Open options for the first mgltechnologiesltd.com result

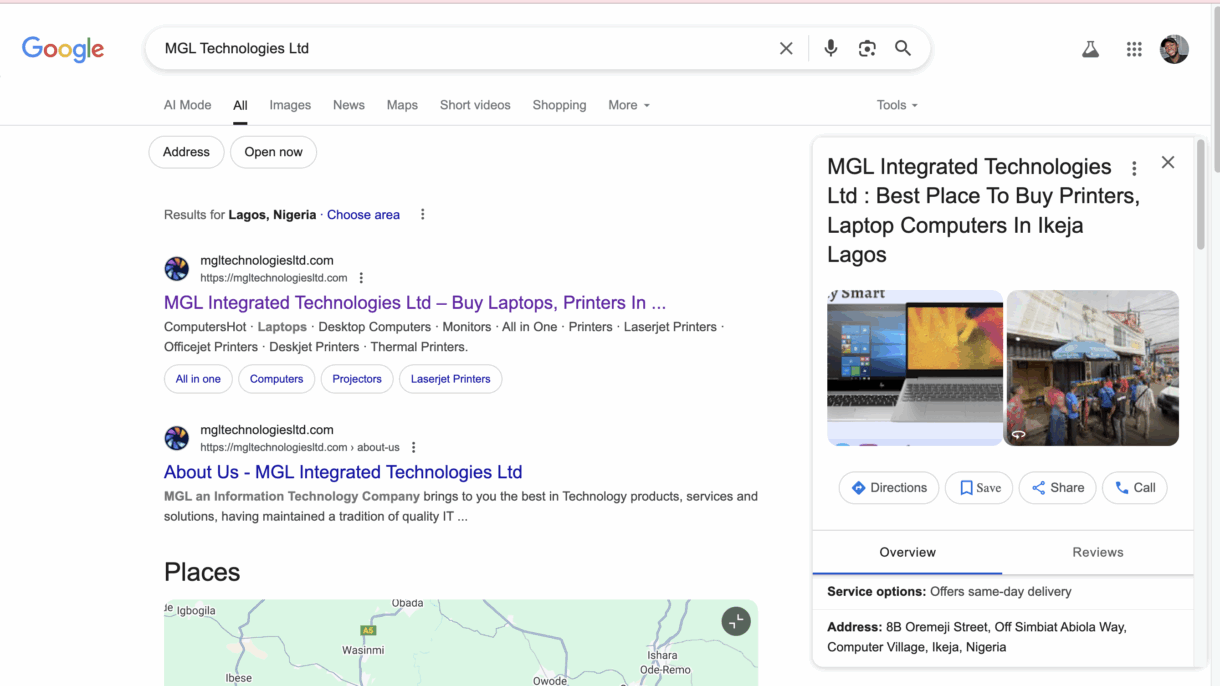362,278
